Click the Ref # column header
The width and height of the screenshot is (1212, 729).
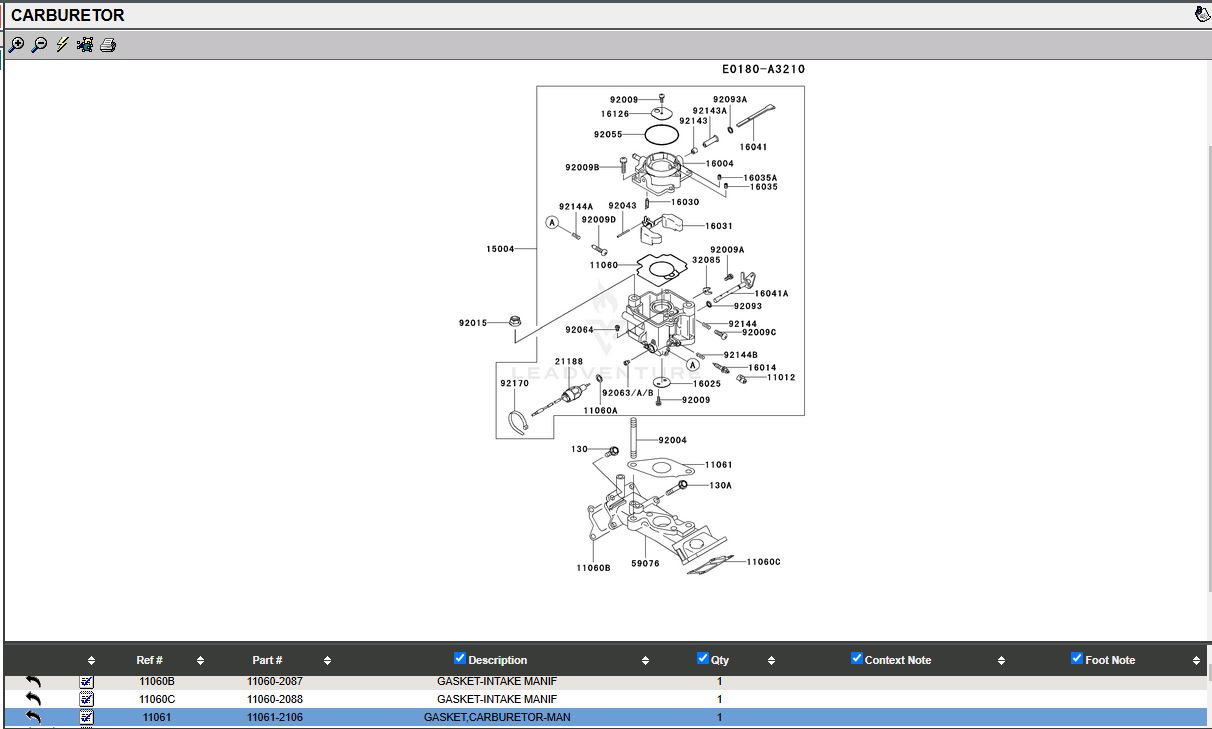click(150, 660)
